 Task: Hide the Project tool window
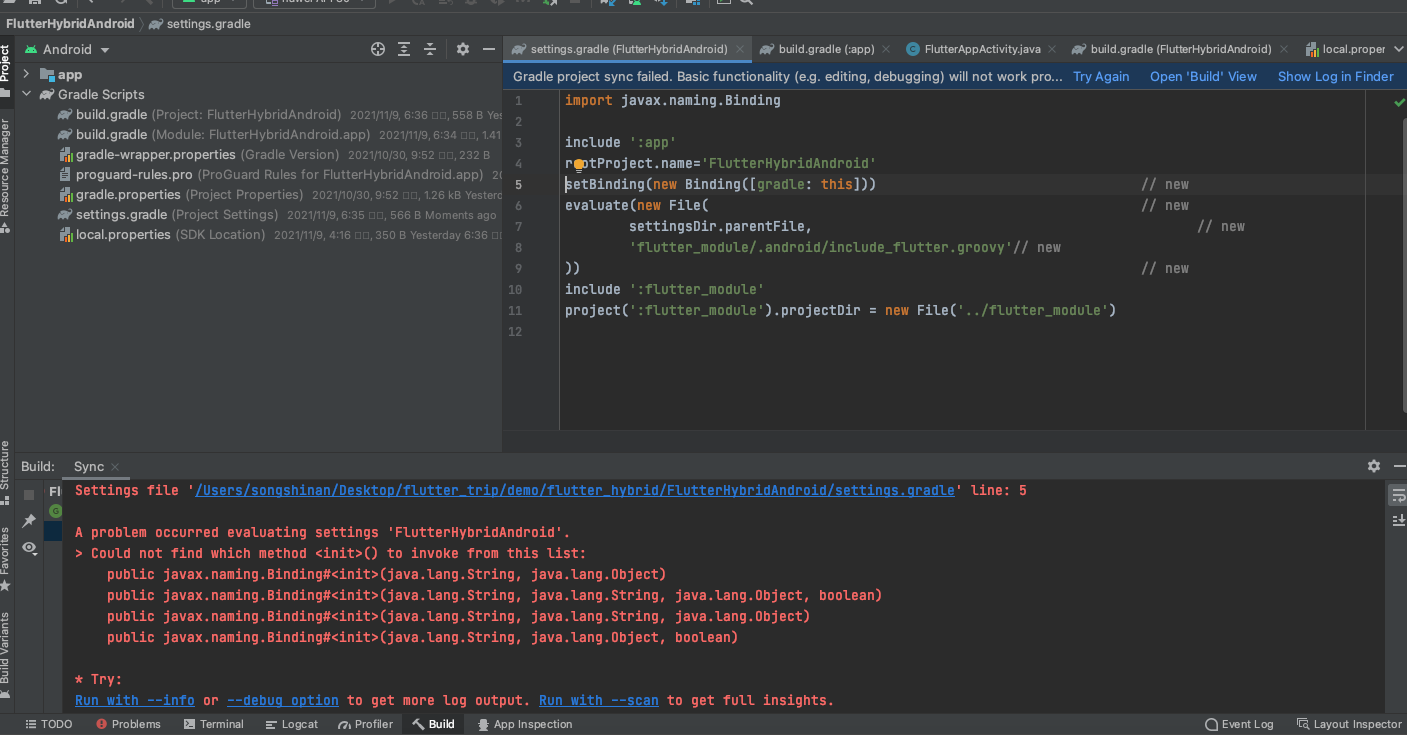point(489,49)
